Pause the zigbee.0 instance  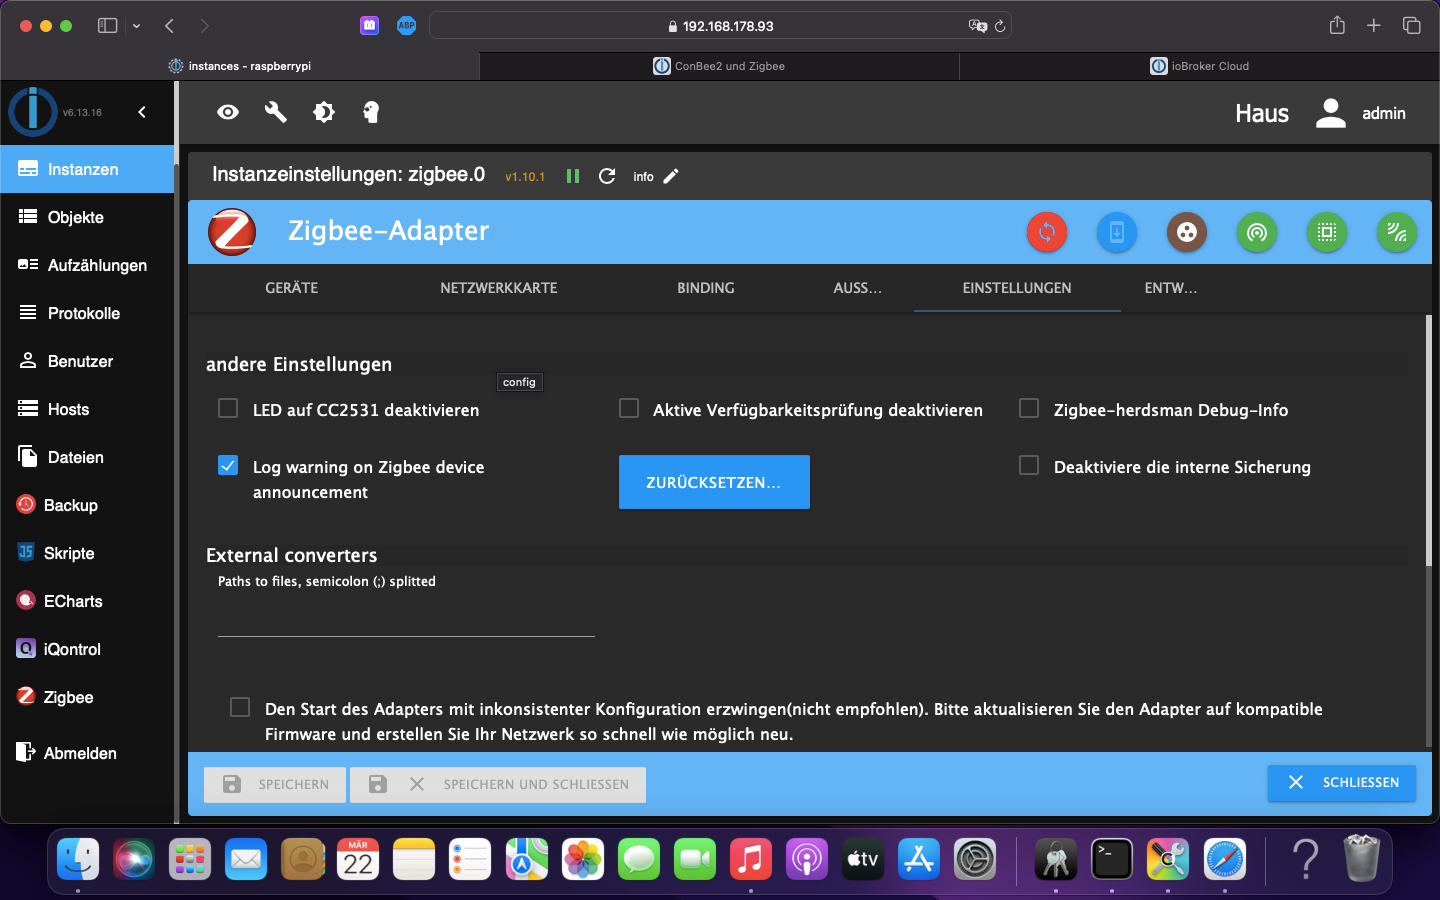pyautogui.click(x=573, y=176)
